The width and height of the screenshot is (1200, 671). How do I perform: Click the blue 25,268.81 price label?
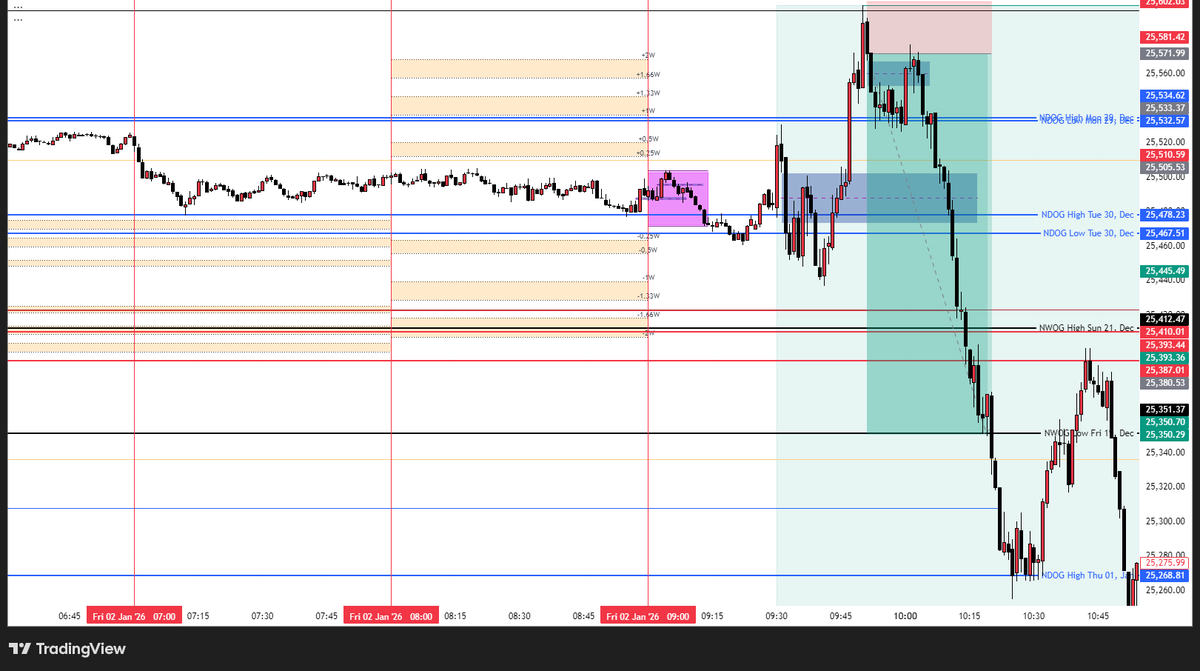coord(1168,576)
